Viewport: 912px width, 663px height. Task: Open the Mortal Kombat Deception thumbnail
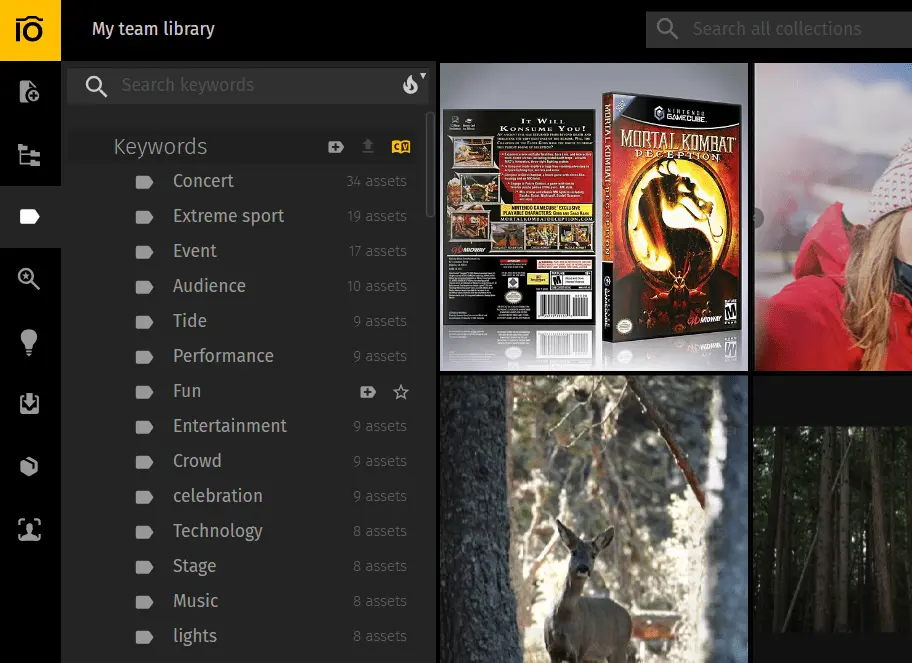tap(594, 217)
